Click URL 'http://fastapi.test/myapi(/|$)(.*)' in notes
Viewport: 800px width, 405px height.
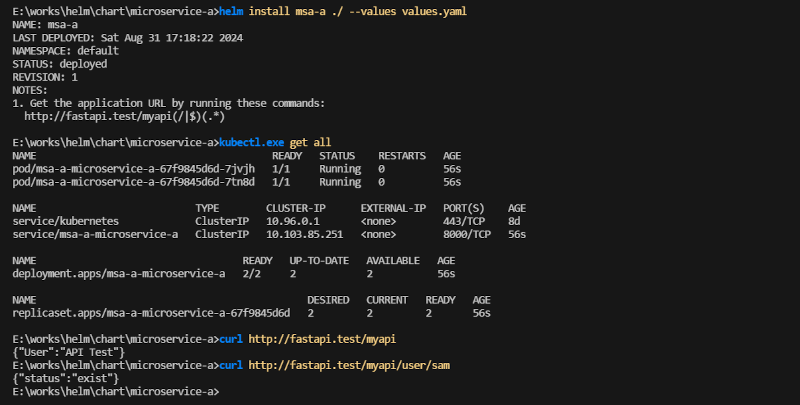coord(124,116)
